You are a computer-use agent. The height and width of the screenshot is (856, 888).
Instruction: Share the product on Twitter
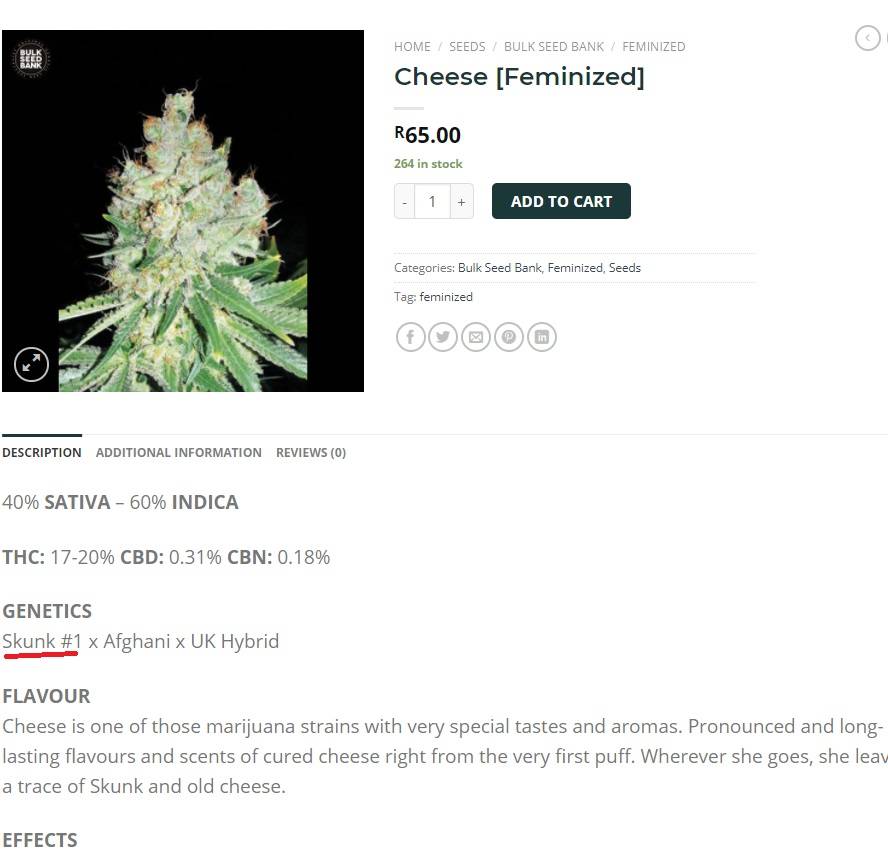(x=443, y=337)
